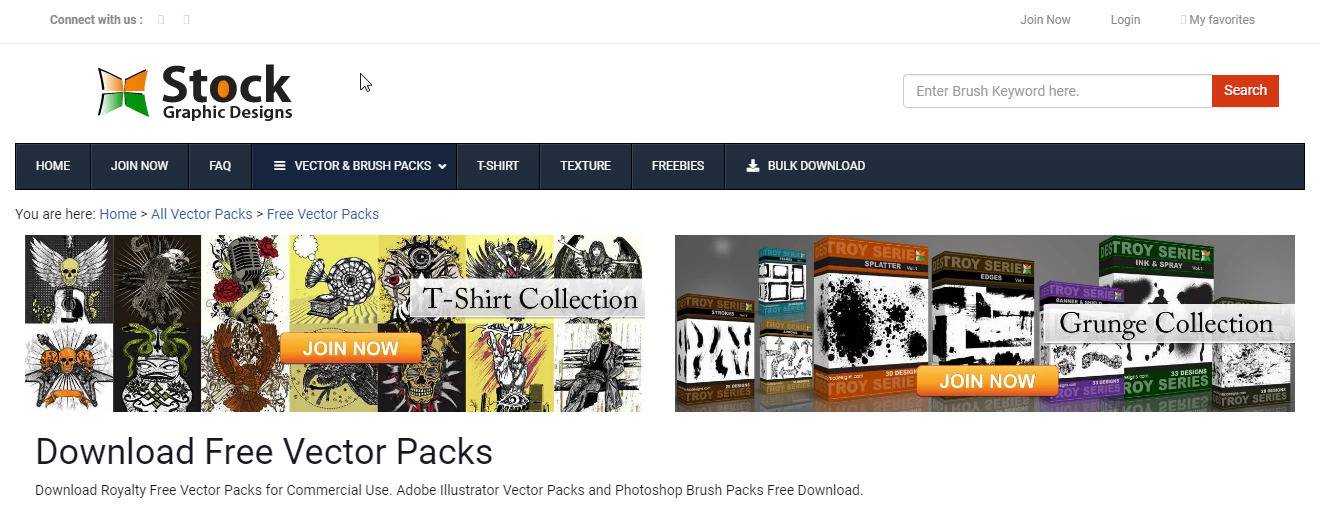The image size is (1320, 520).
Task: Open the Login link
Action: [1125, 20]
